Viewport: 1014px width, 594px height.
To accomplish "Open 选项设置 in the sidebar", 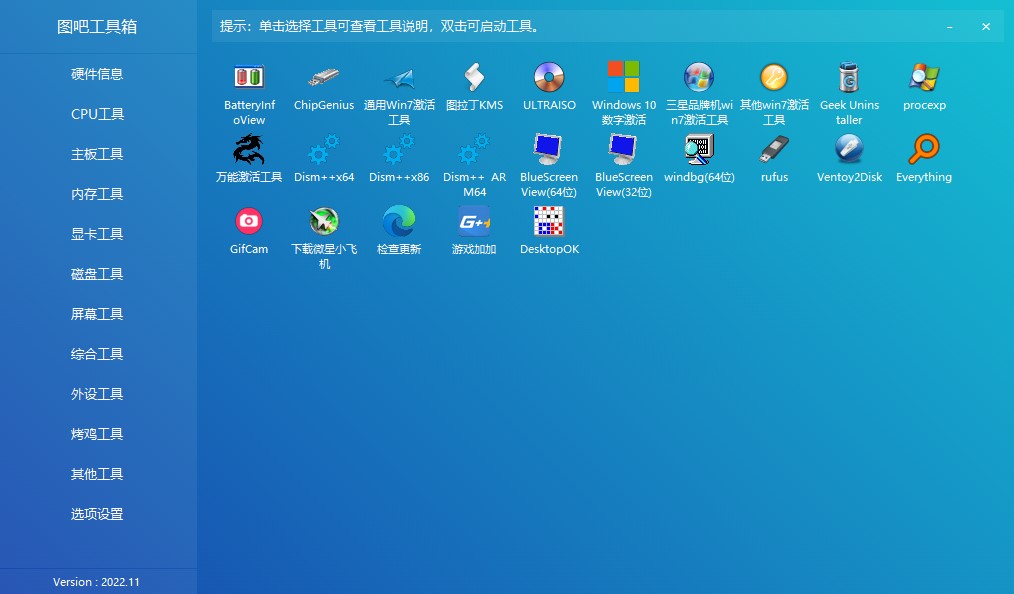I will click(97, 514).
